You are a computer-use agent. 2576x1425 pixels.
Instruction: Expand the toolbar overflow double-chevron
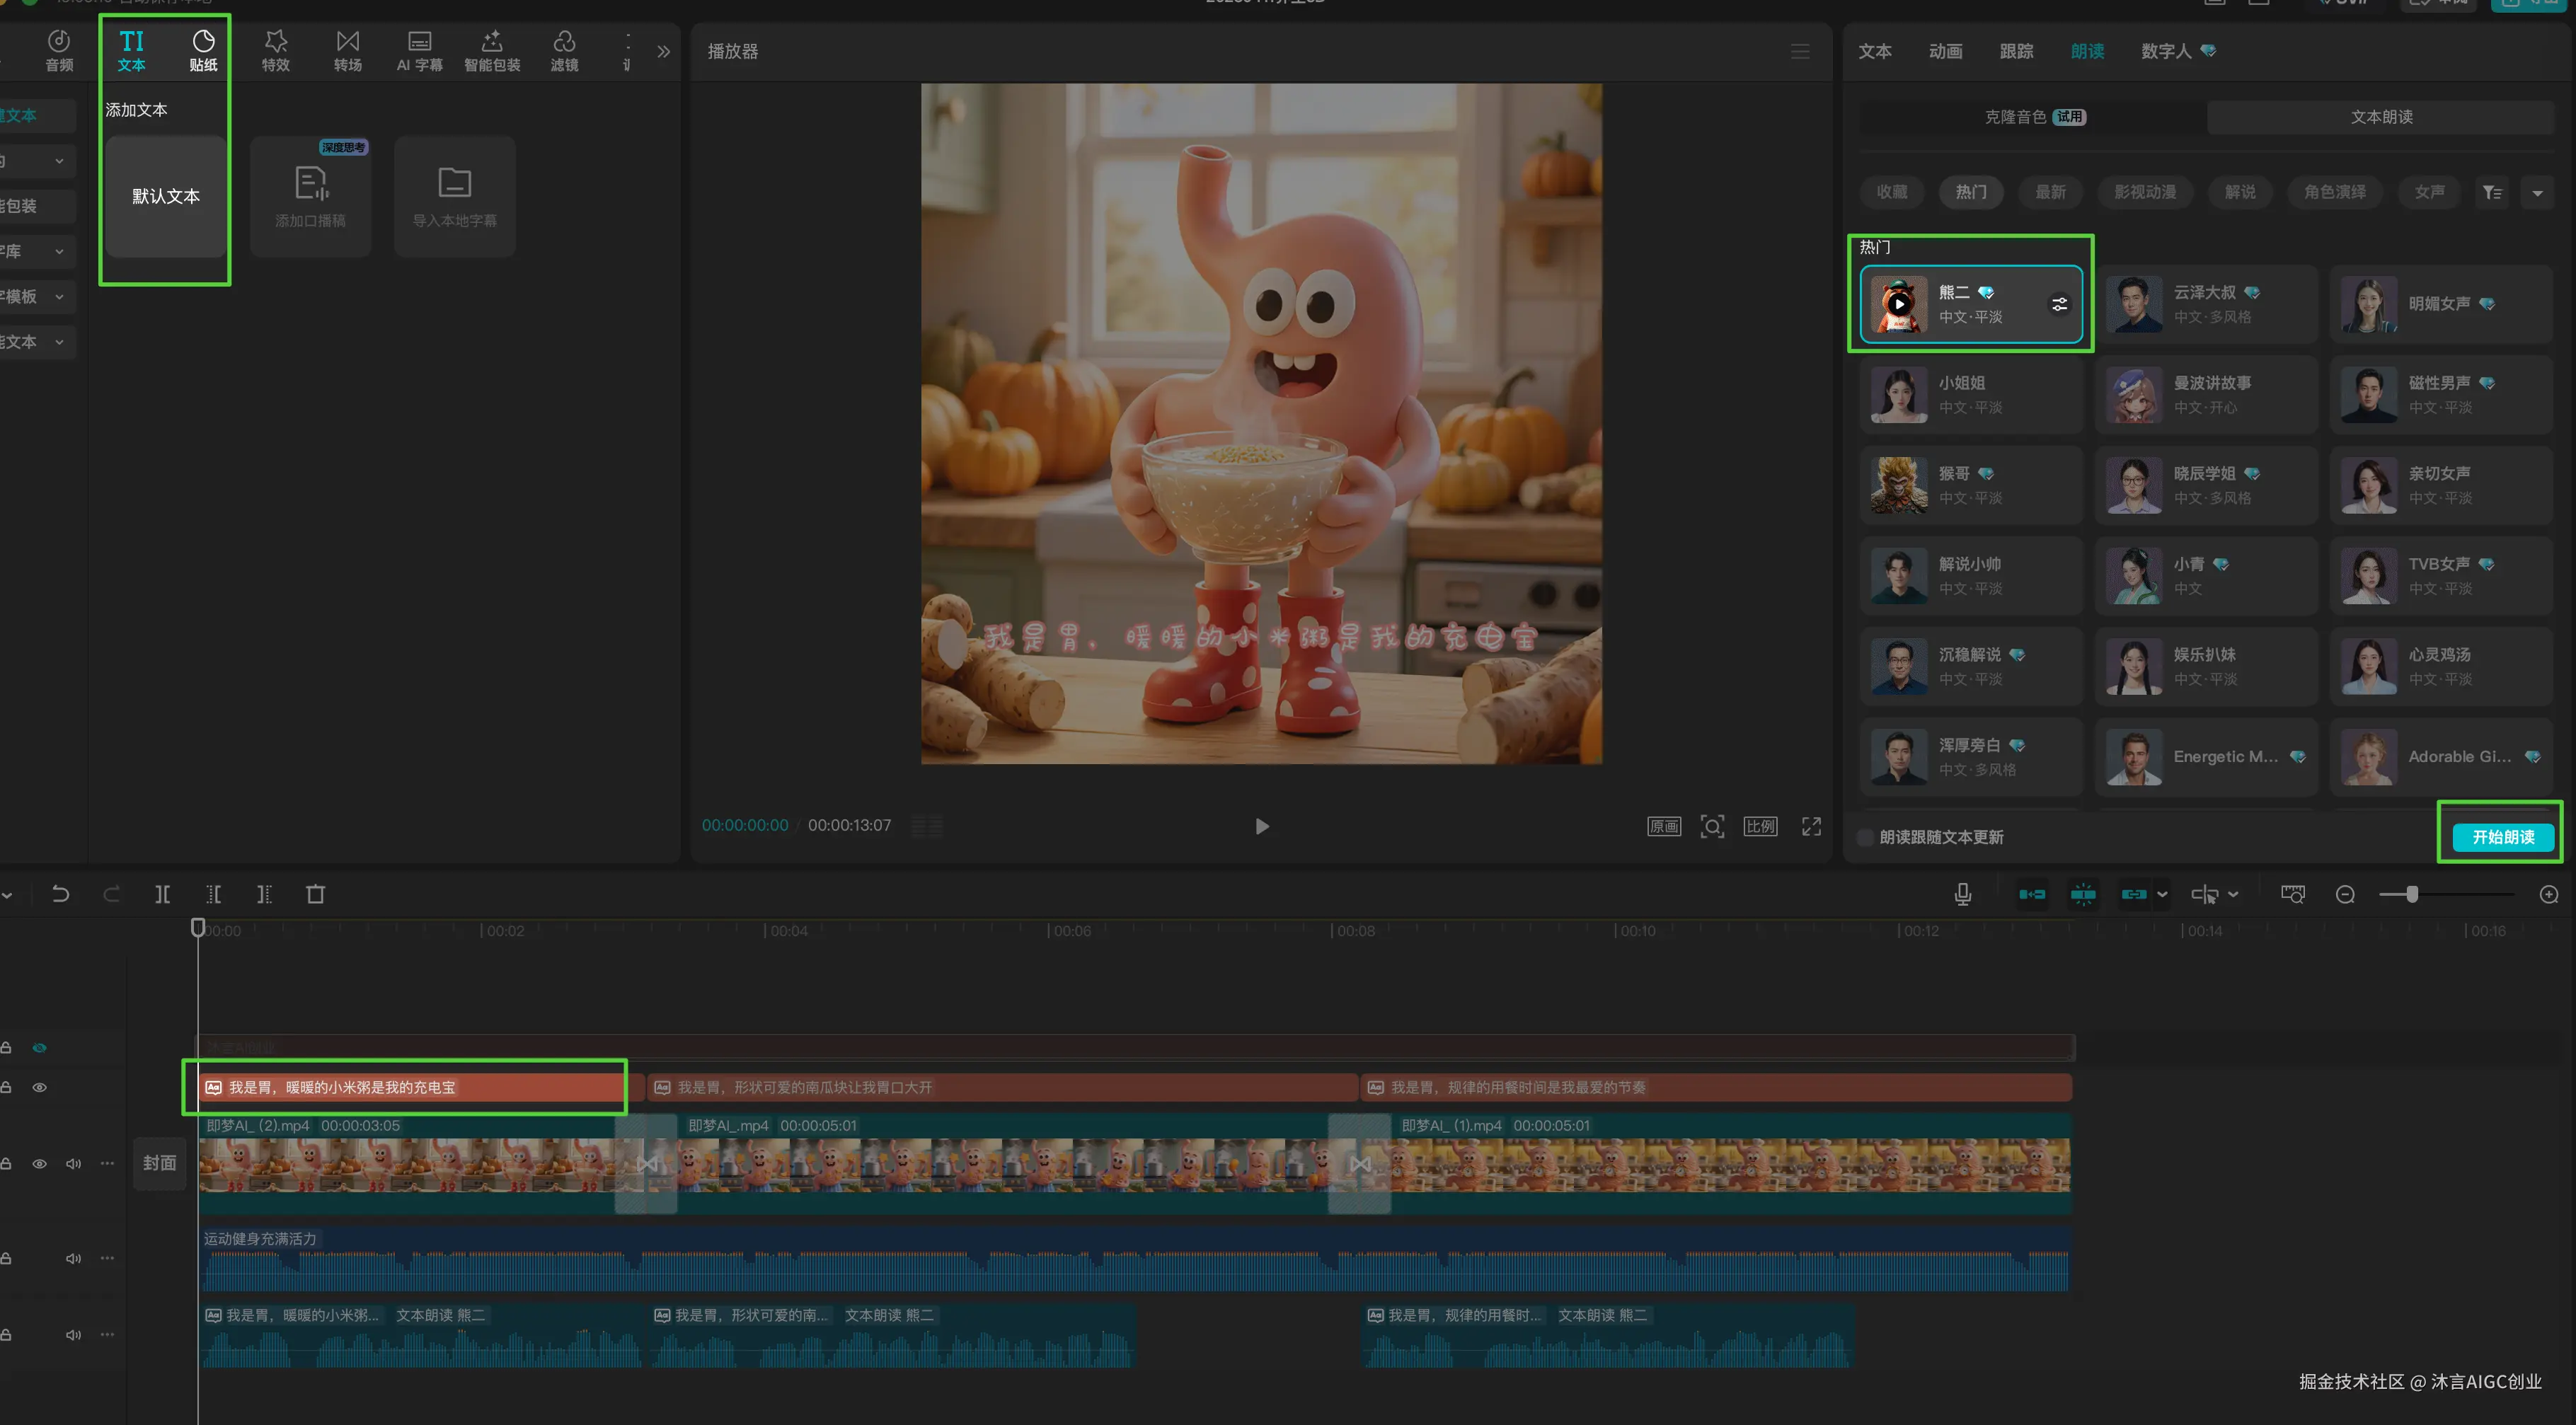tap(663, 51)
